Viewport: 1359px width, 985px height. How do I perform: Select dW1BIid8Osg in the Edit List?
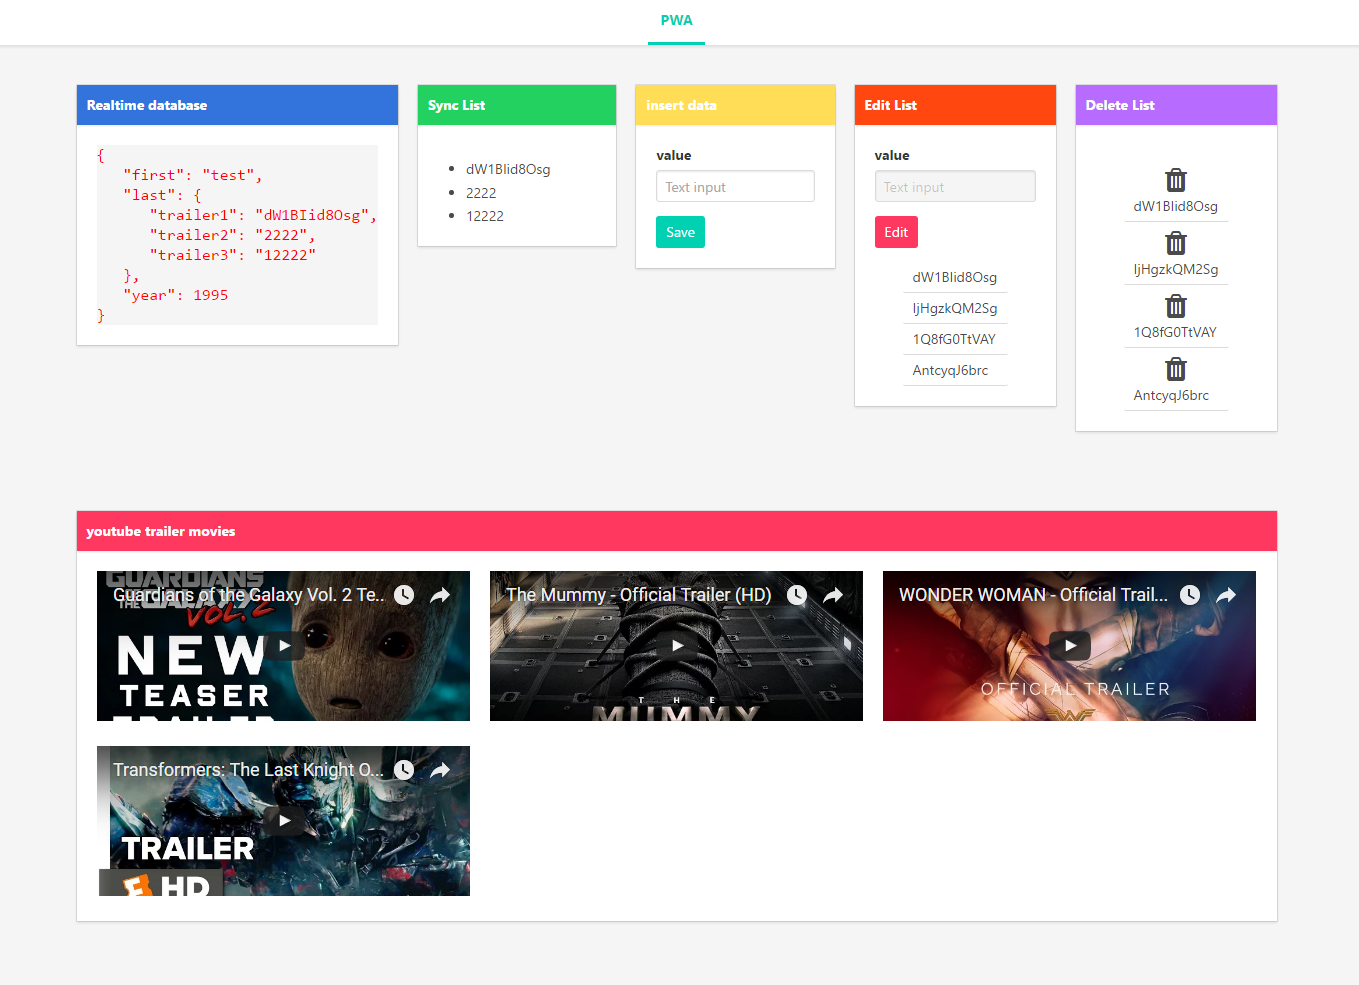tap(955, 277)
